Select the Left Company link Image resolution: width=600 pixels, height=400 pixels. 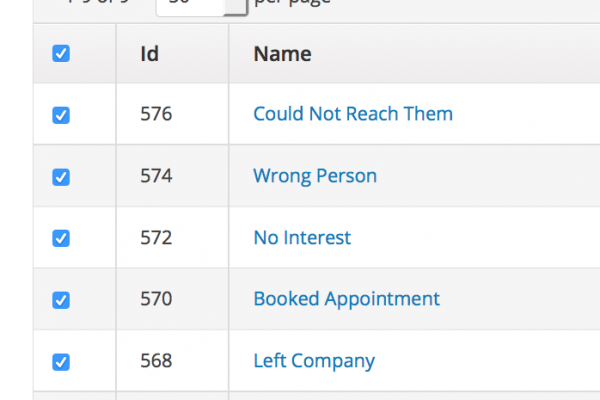314,361
